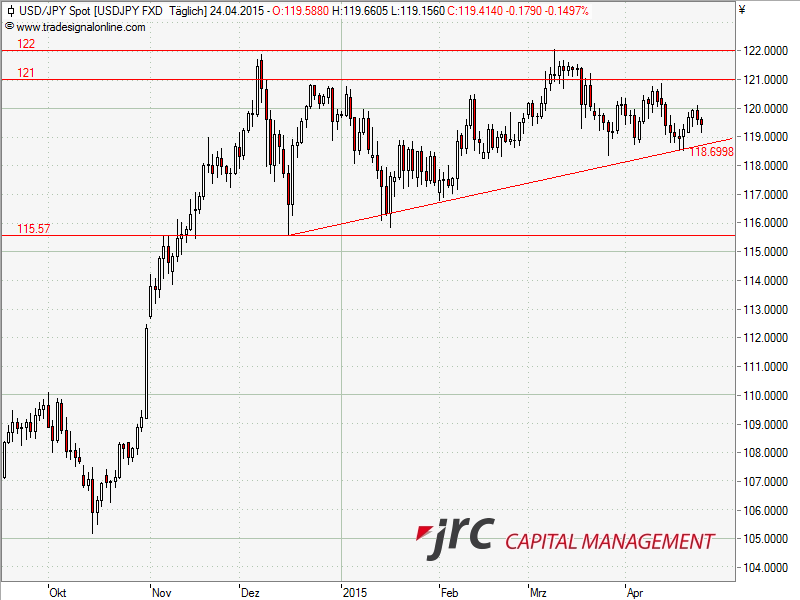The width and height of the screenshot is (800, 600).
Task: Select the red 122 resistance line label
Action: 26,45
